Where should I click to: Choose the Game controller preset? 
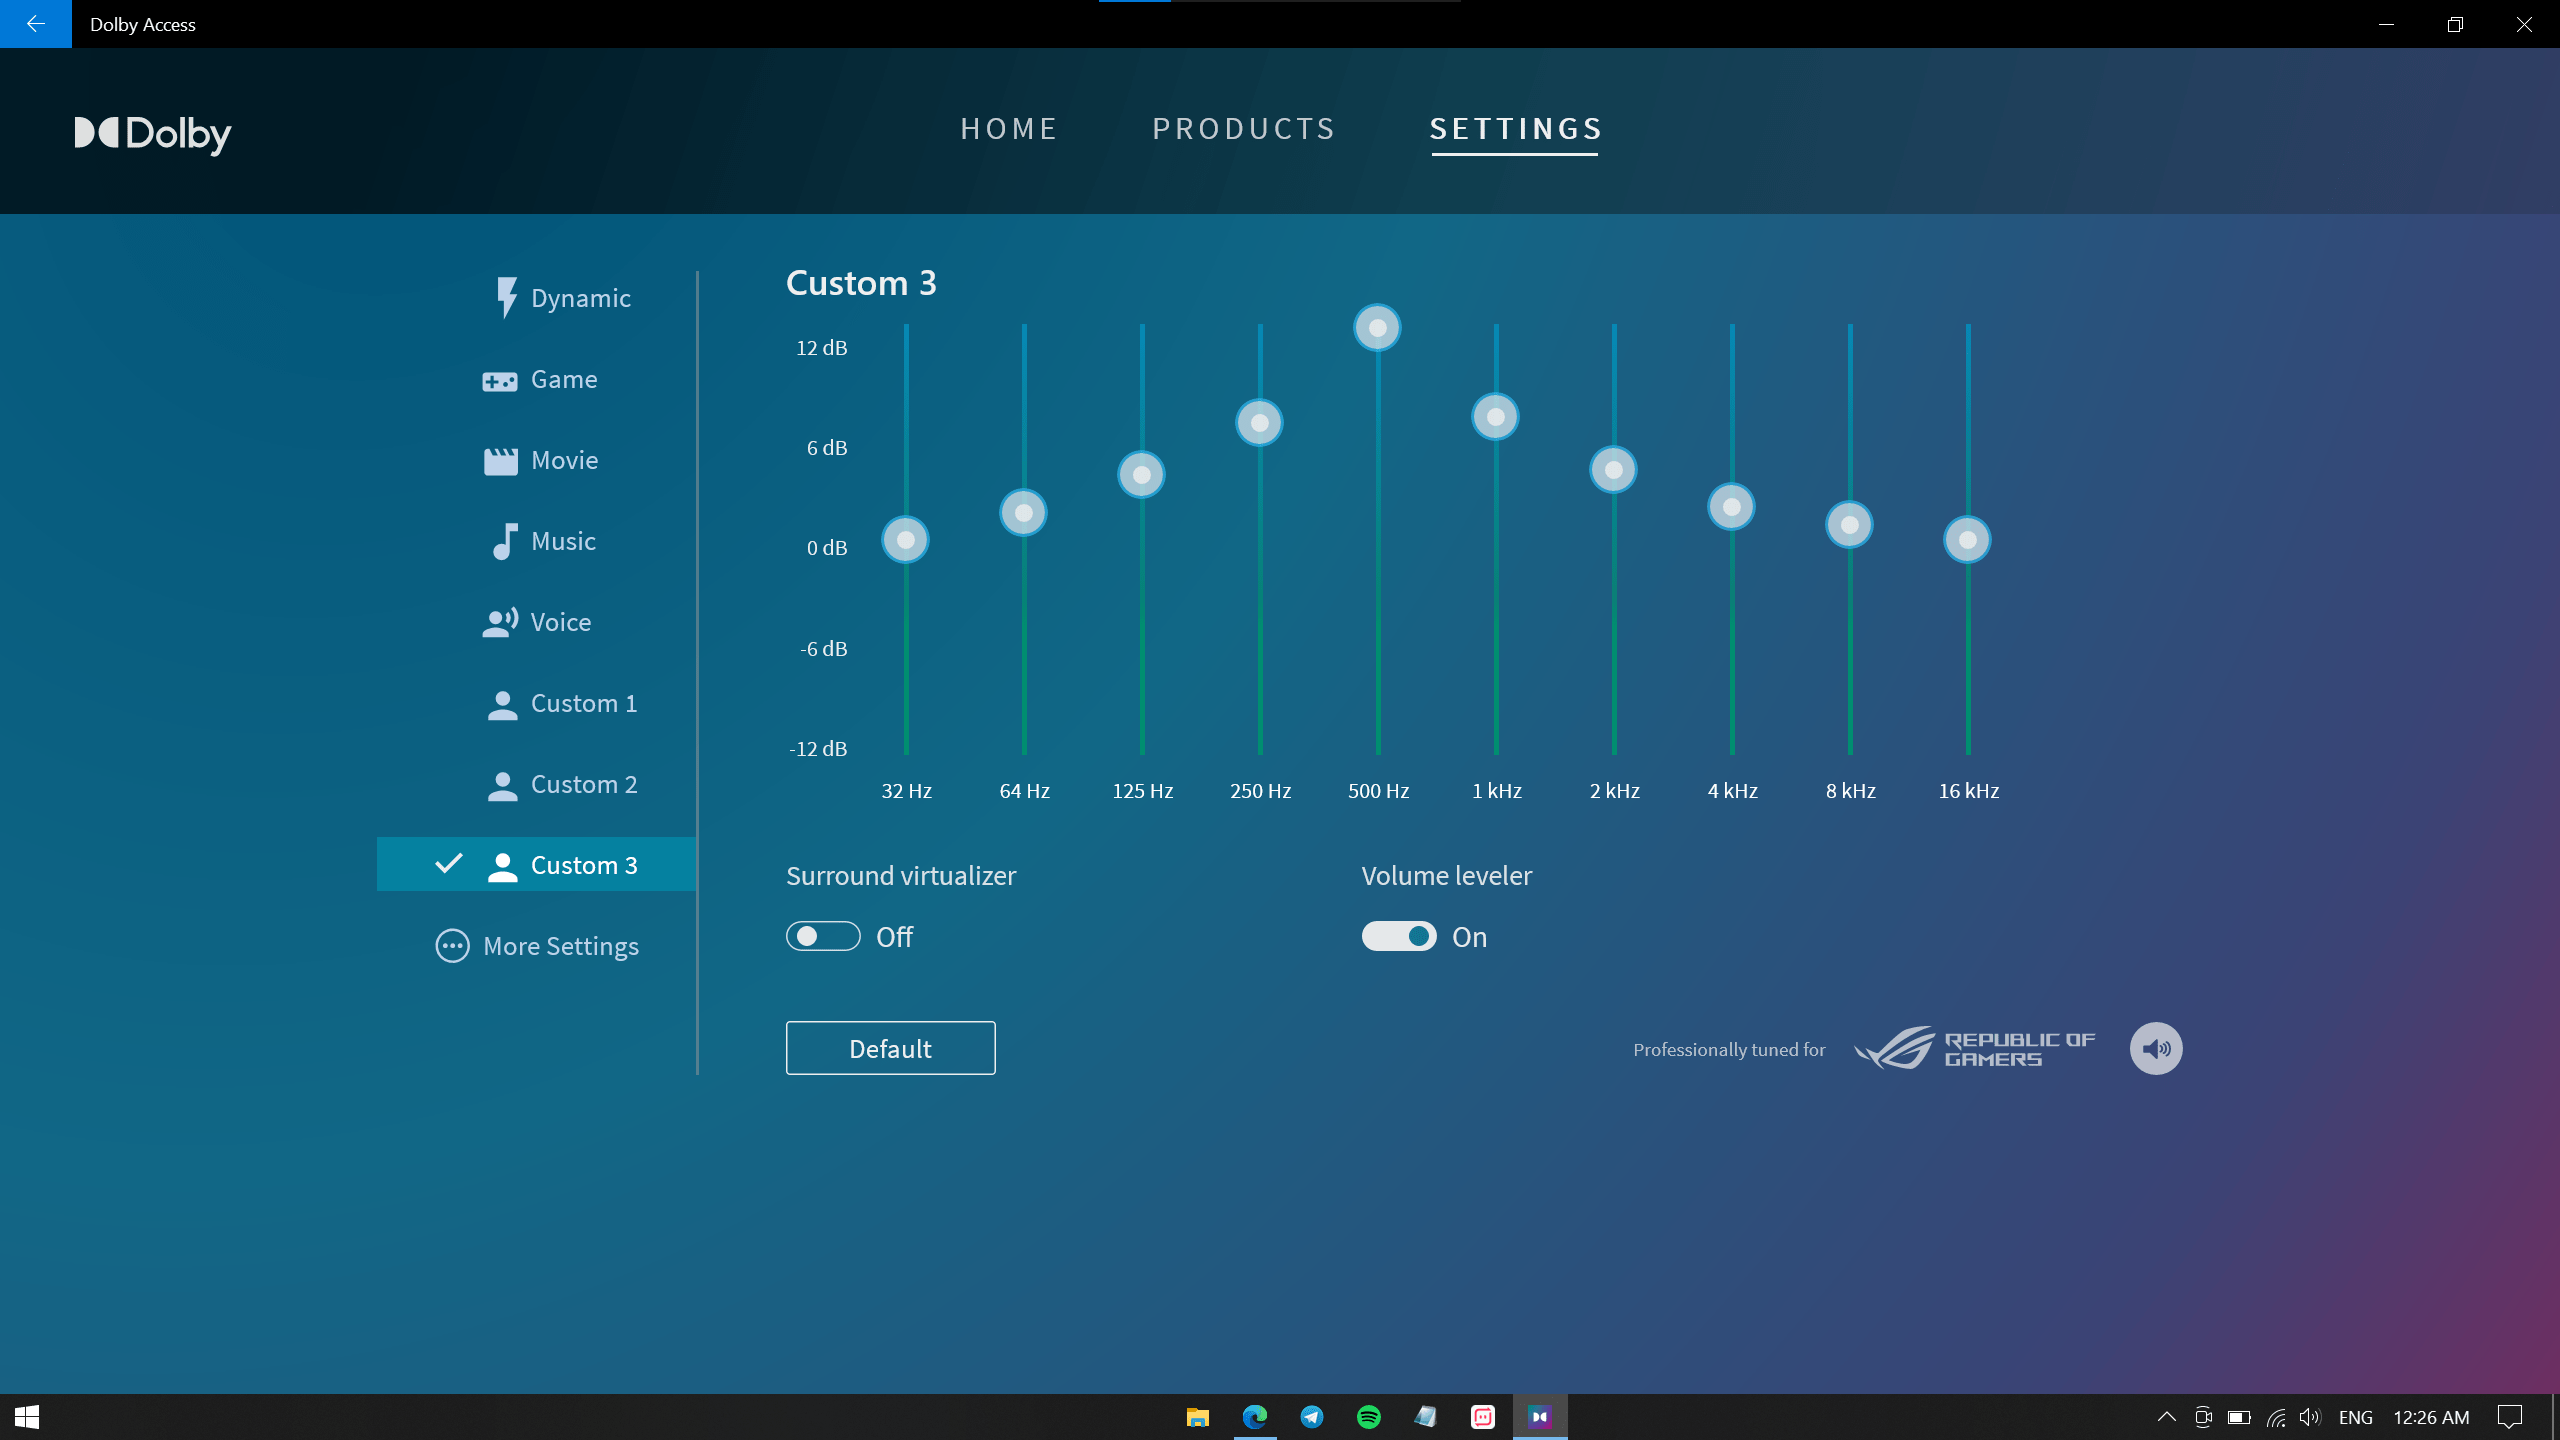click(540, 380)
